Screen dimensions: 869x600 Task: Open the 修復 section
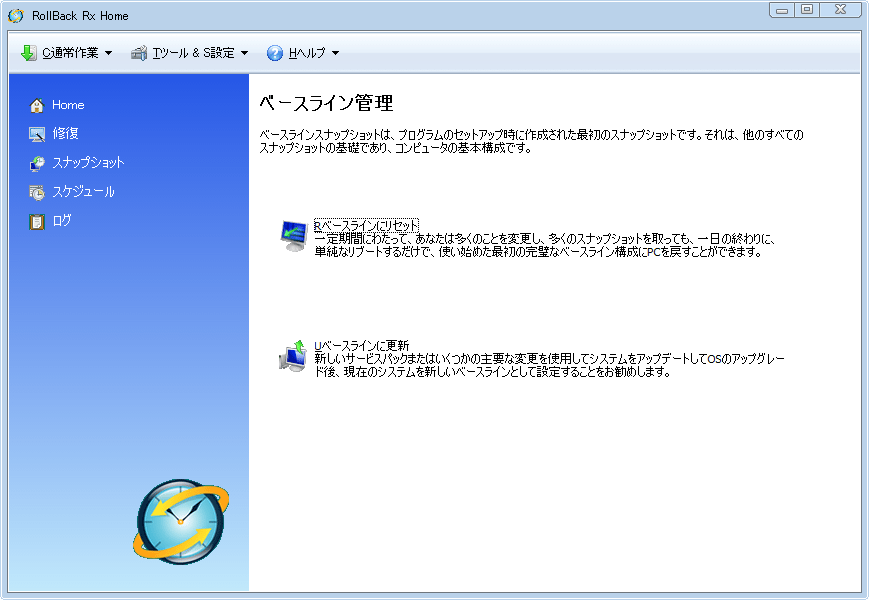pyautogui.click(x=65, y=134)
